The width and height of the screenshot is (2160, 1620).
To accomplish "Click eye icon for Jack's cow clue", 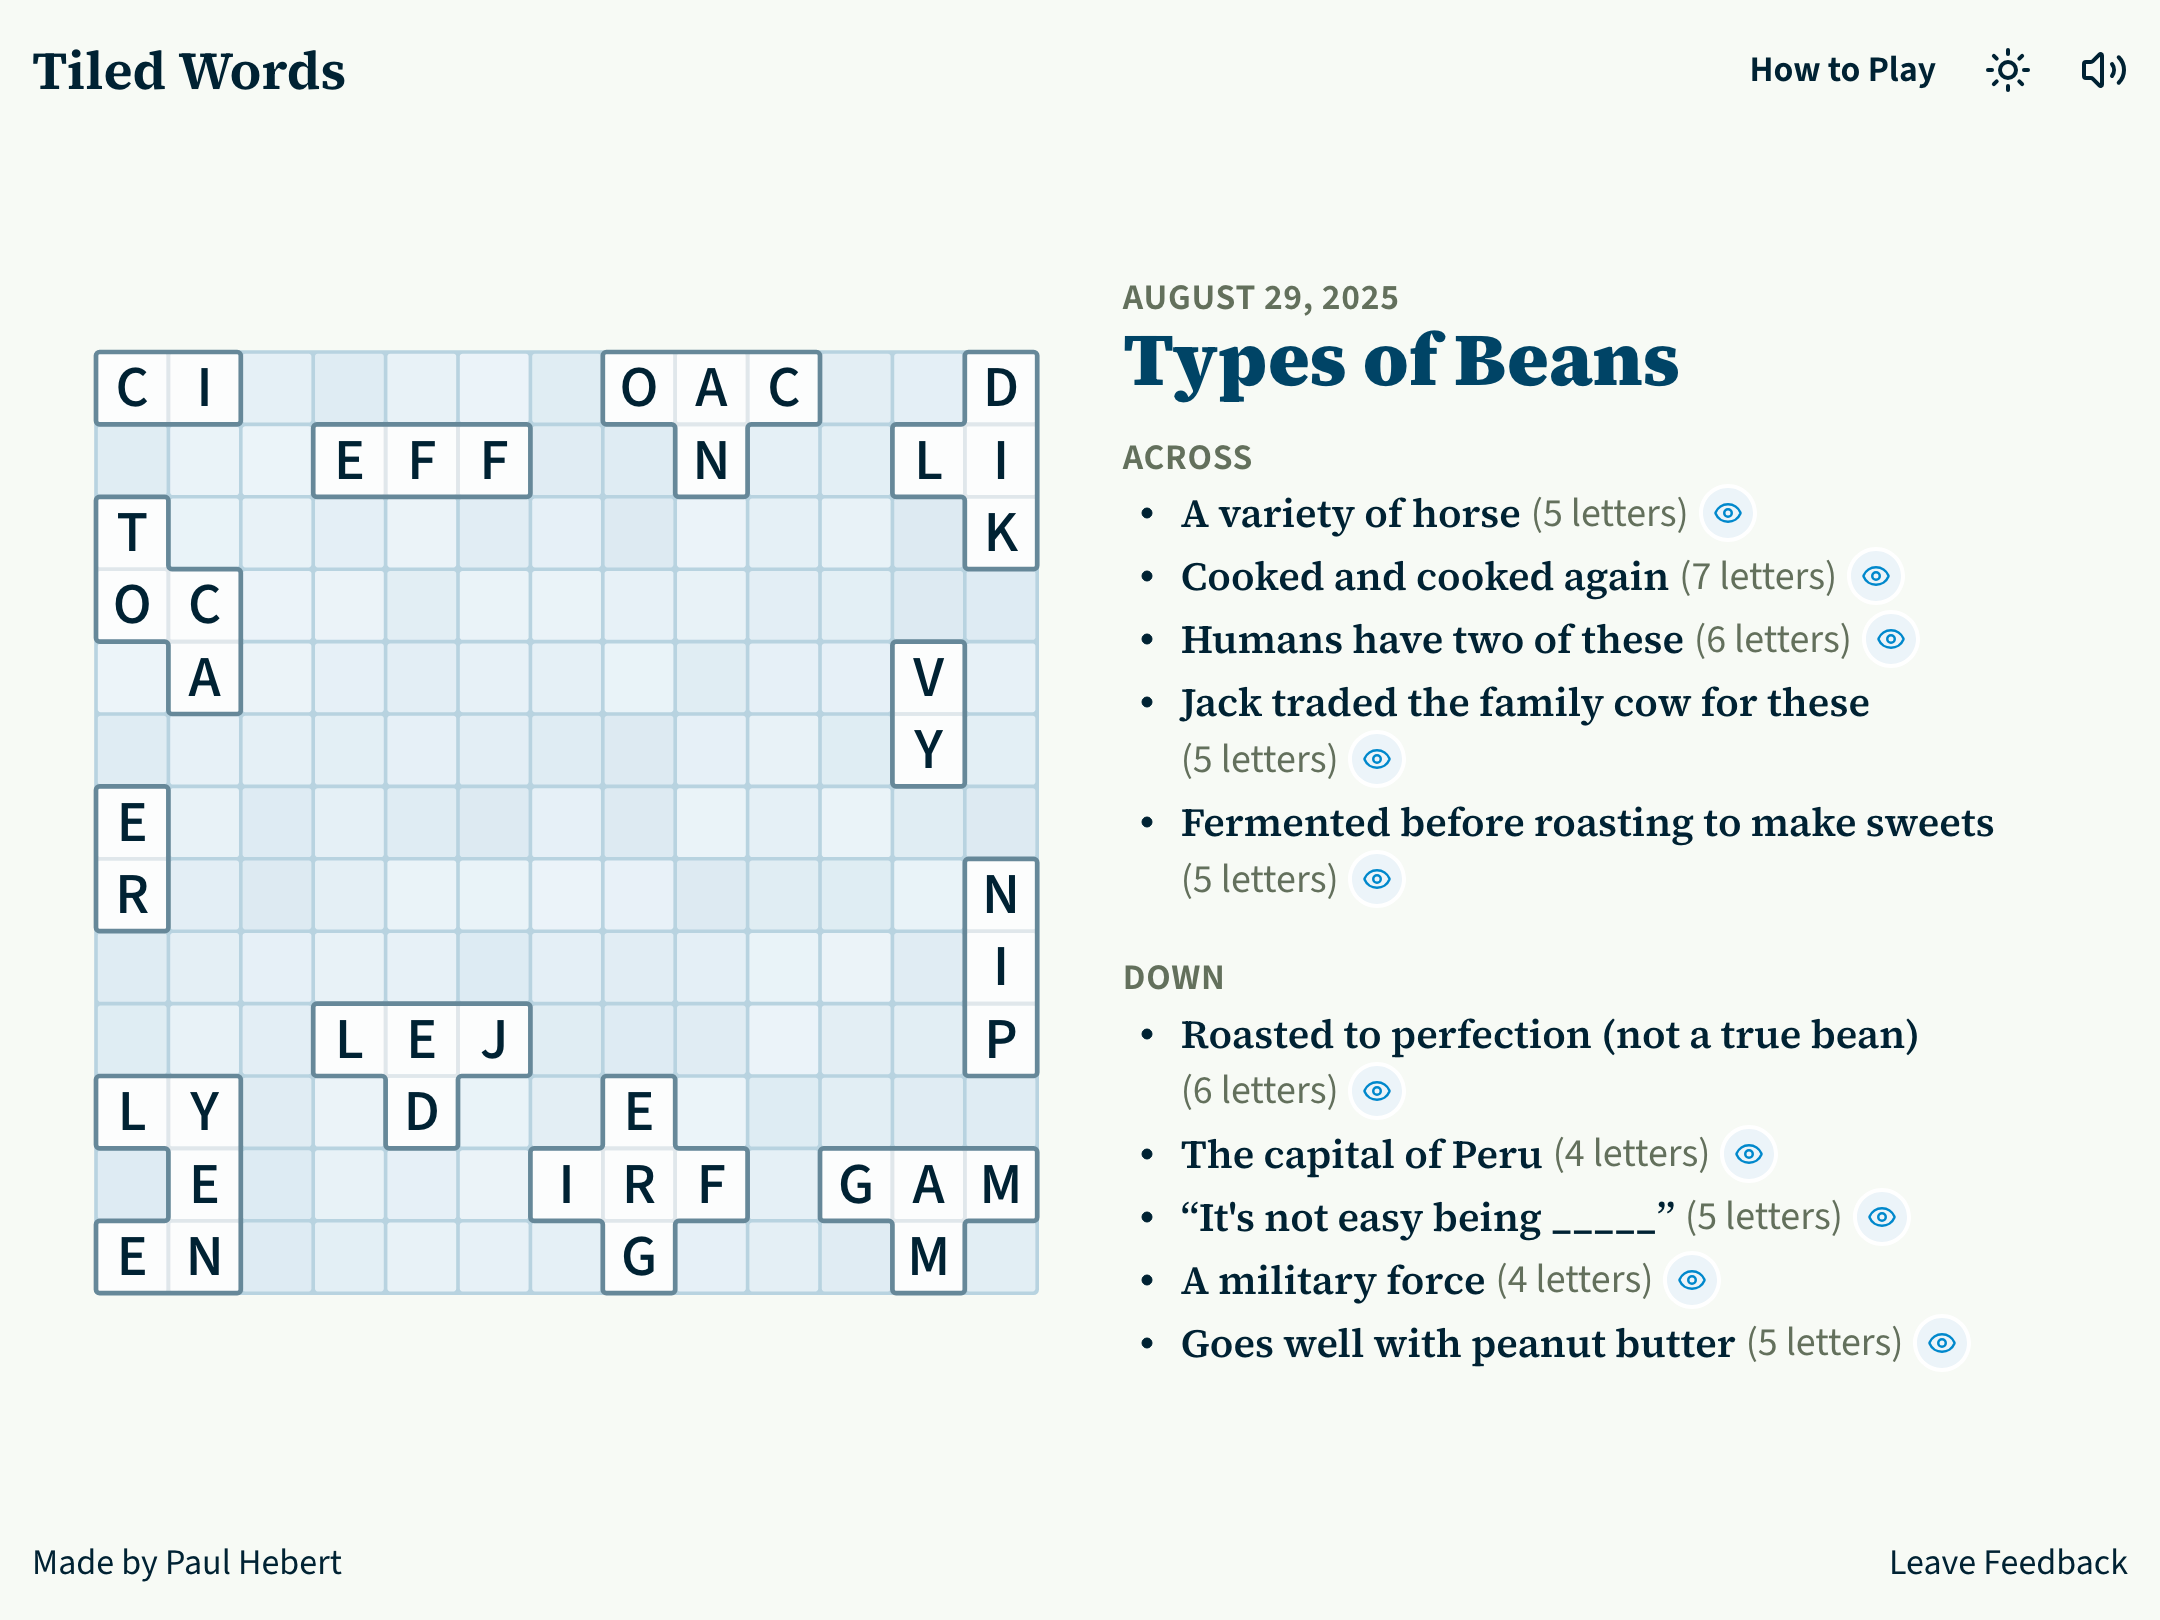I will [x=1376, y=759].
